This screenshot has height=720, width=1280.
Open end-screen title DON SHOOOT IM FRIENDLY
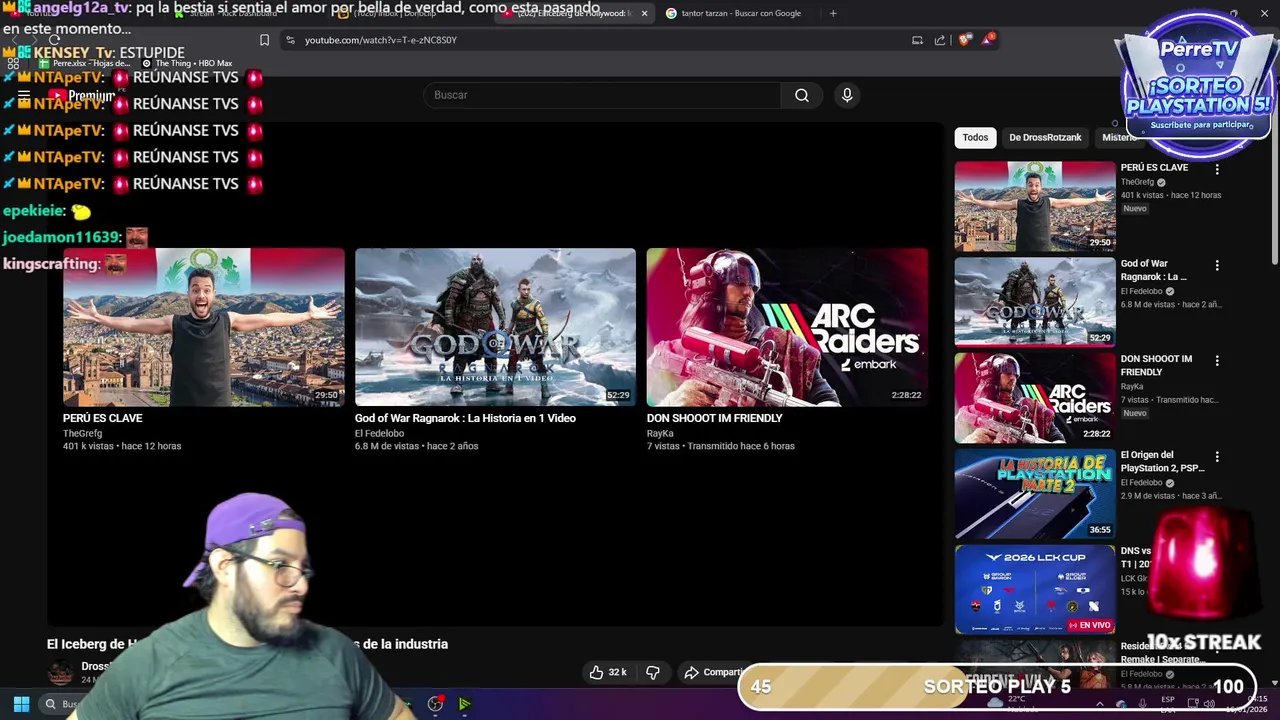coord(714,418)
